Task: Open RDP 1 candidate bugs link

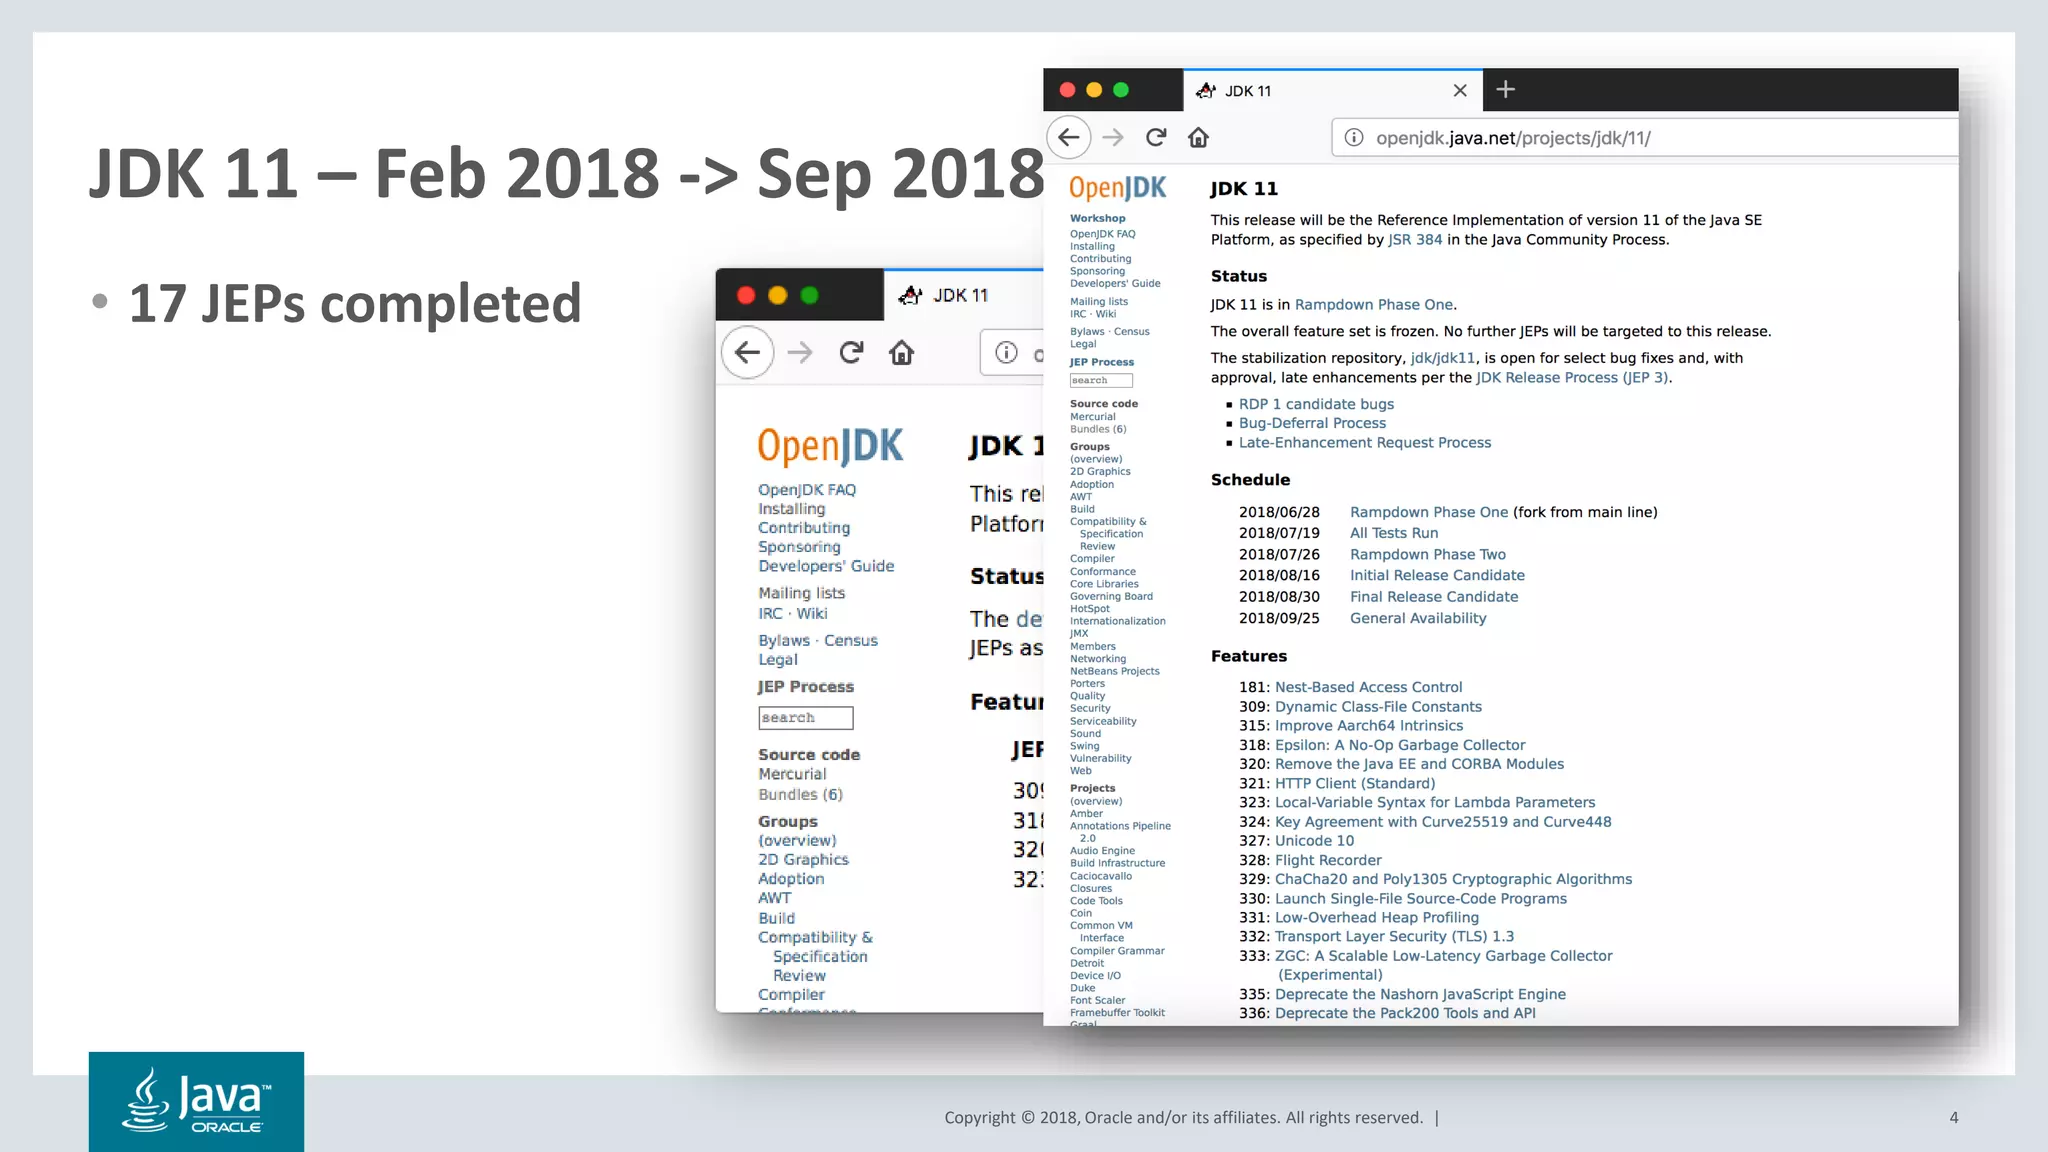Action: click(1316, 404)
